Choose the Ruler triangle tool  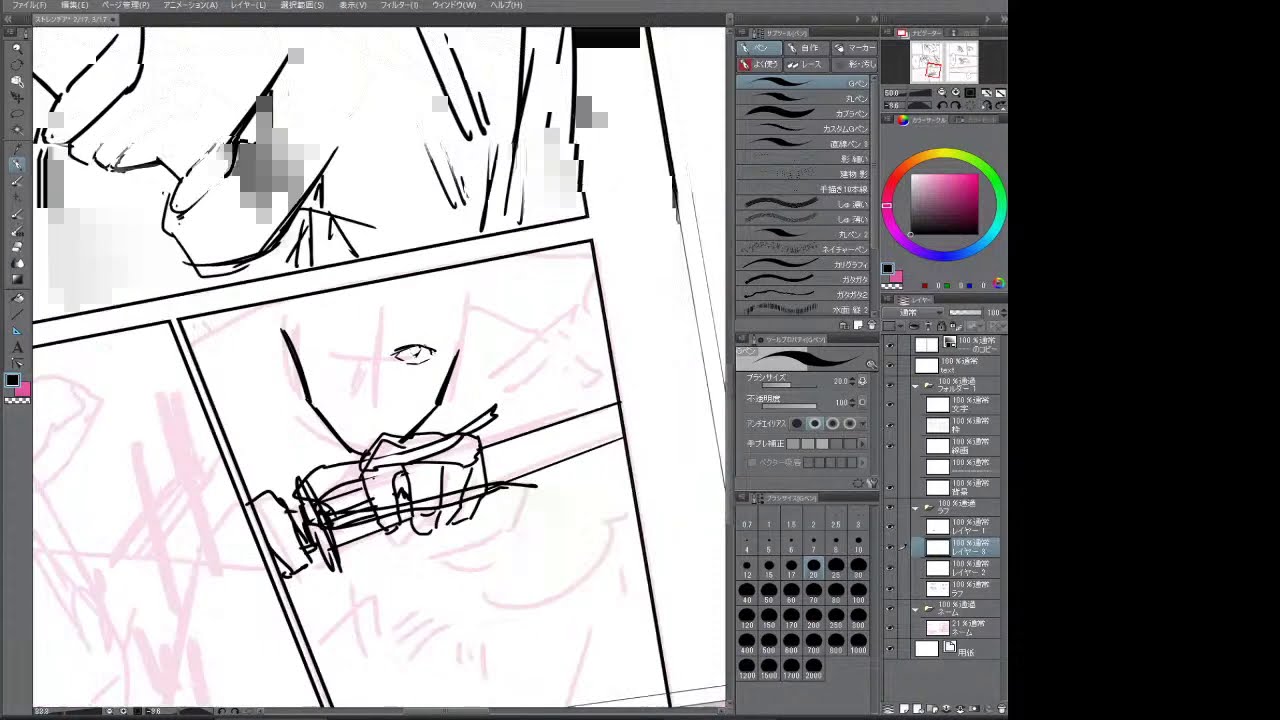(17, 330)
